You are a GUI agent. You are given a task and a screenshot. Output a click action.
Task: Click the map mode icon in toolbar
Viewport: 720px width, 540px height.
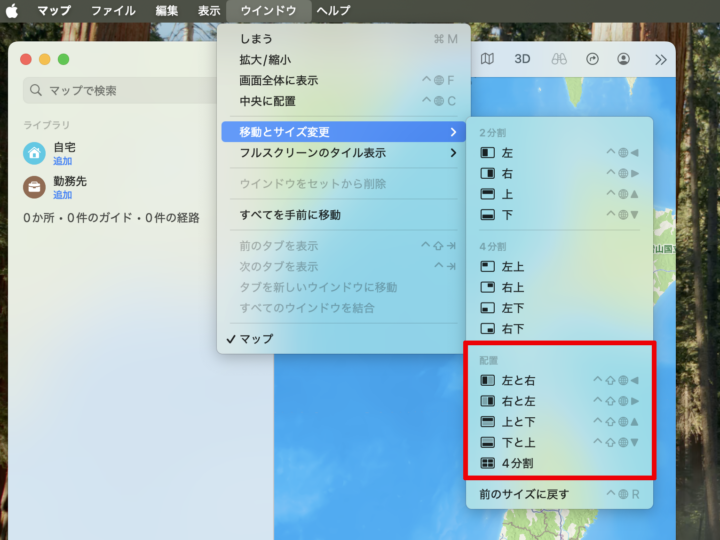click(x=487, y=59)
